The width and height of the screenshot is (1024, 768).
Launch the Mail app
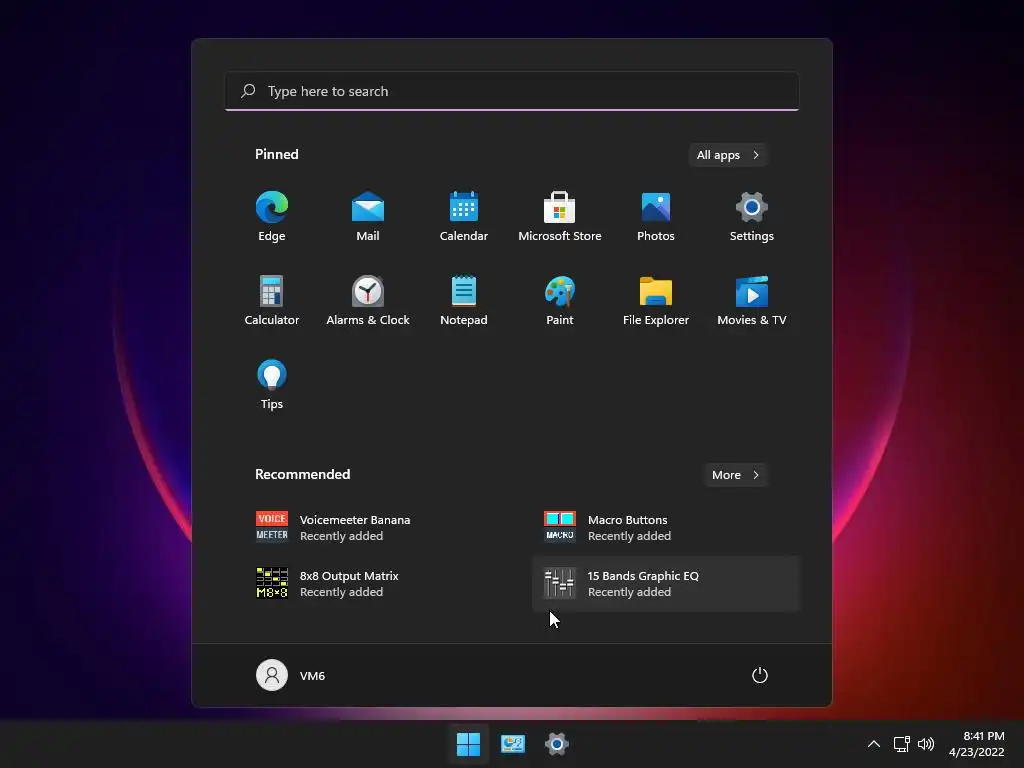(x=368, y=216)
